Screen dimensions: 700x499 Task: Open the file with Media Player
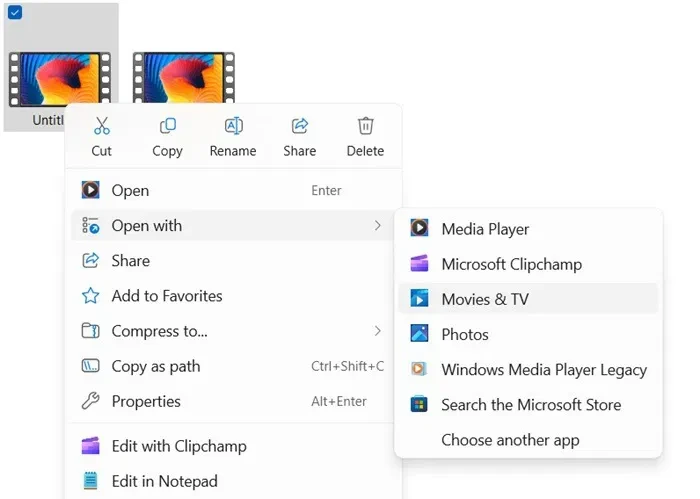(528, 229)
